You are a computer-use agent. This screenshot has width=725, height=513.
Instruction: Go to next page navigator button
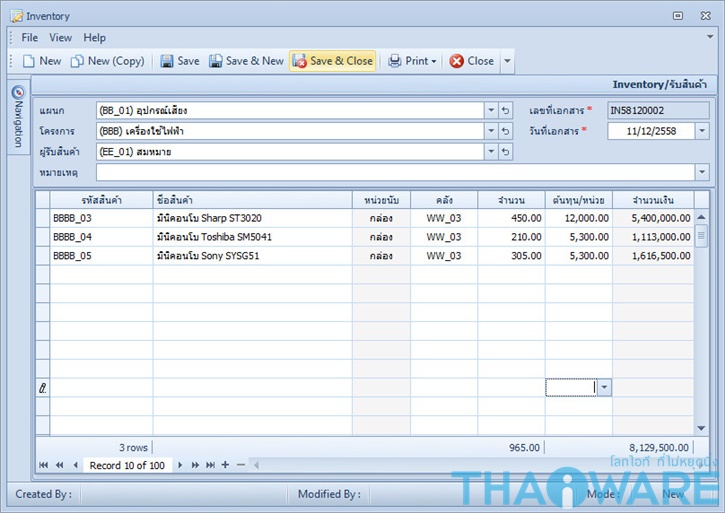[x=195, y=465]
